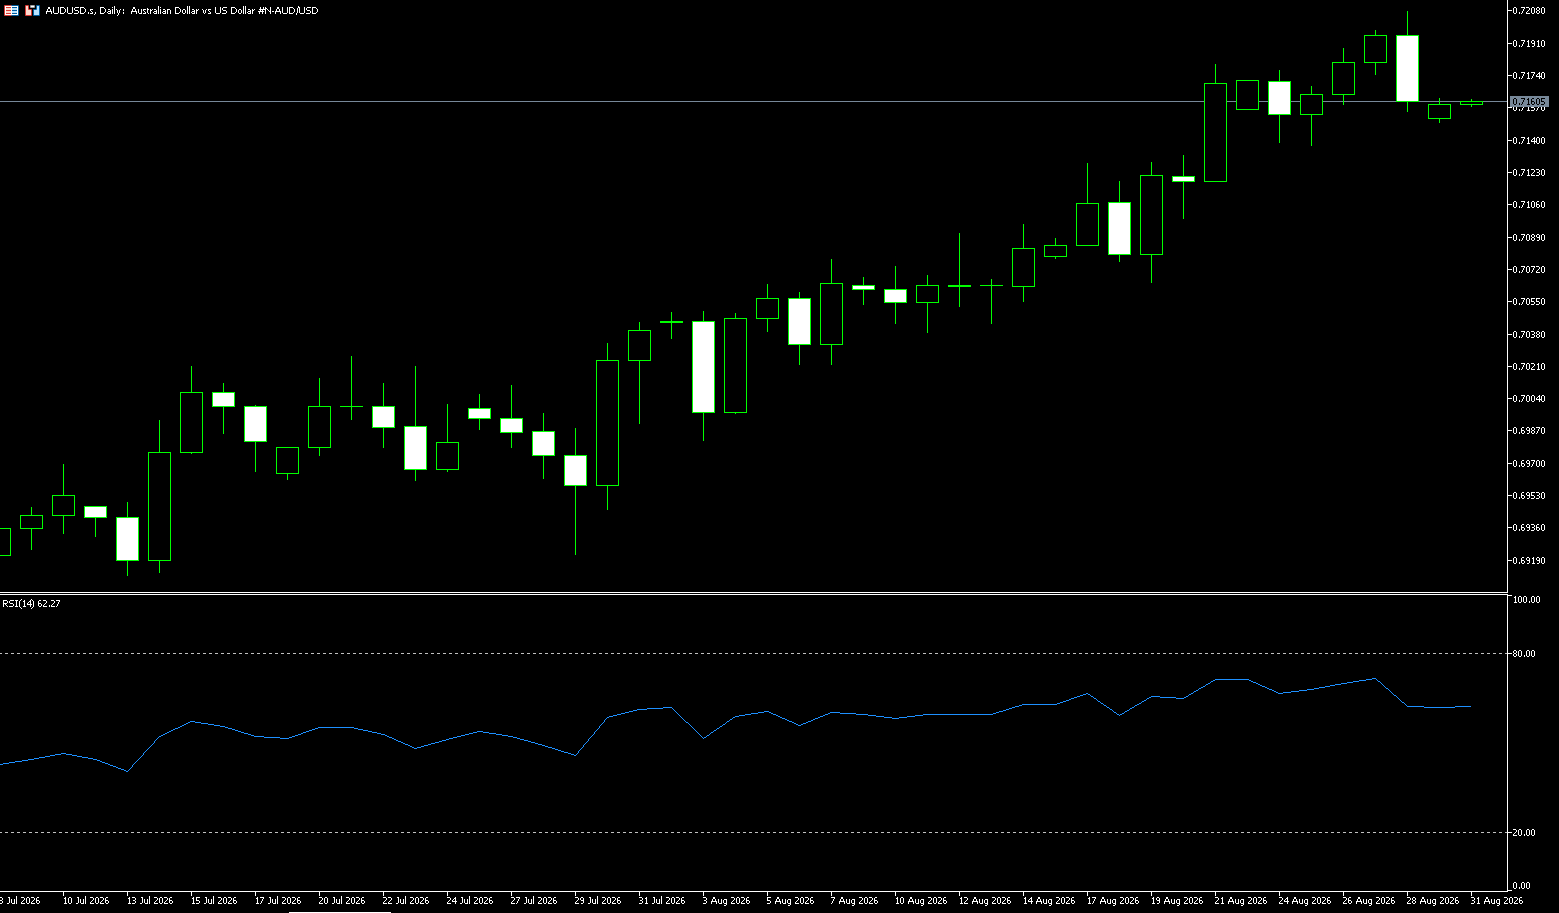Select the RSI(14) 62.27 indicator label
1559x913 pixels.
coord(31,604)
